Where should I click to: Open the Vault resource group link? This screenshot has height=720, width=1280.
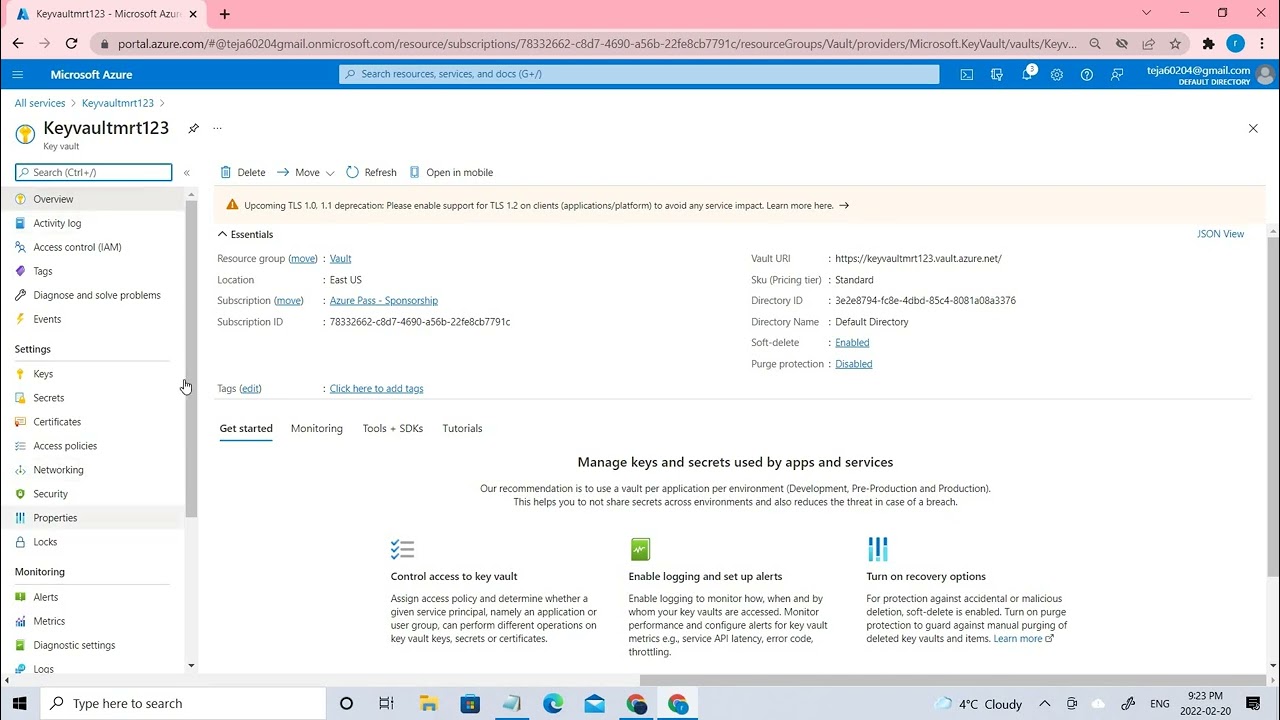pyautogui.click(x=340, y=258)
